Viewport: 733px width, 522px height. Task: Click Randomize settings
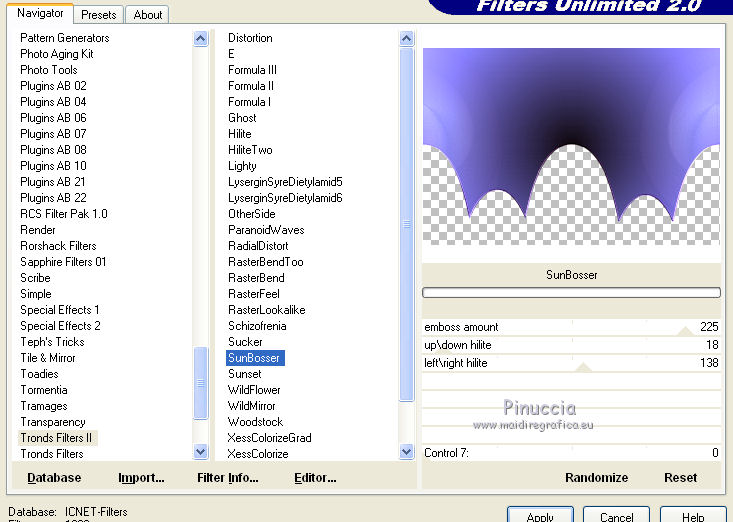[x=596, y=478]
